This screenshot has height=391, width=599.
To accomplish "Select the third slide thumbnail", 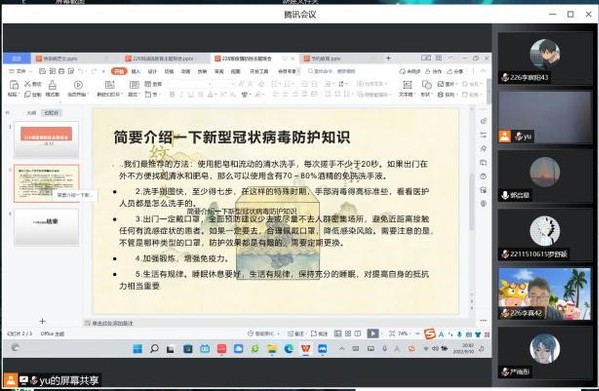I will pos(47,227).
